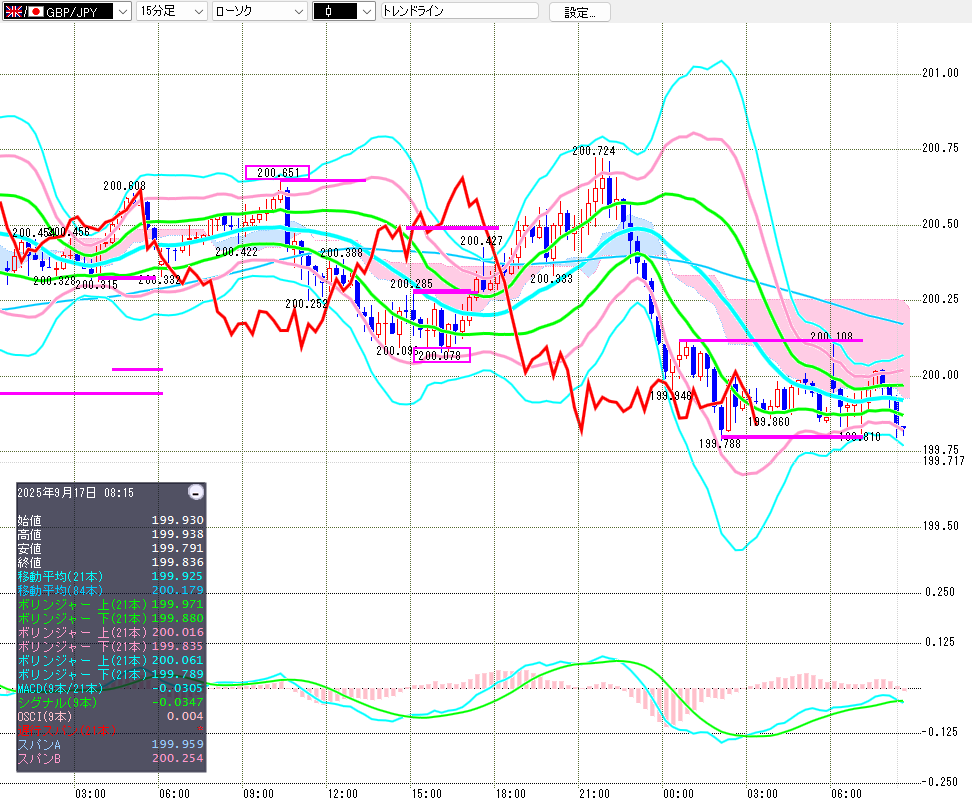The height and width of the screenshot is (803, 972).
Task: Click the UK/Japan flag pair icon
Action: click(20, 11)
